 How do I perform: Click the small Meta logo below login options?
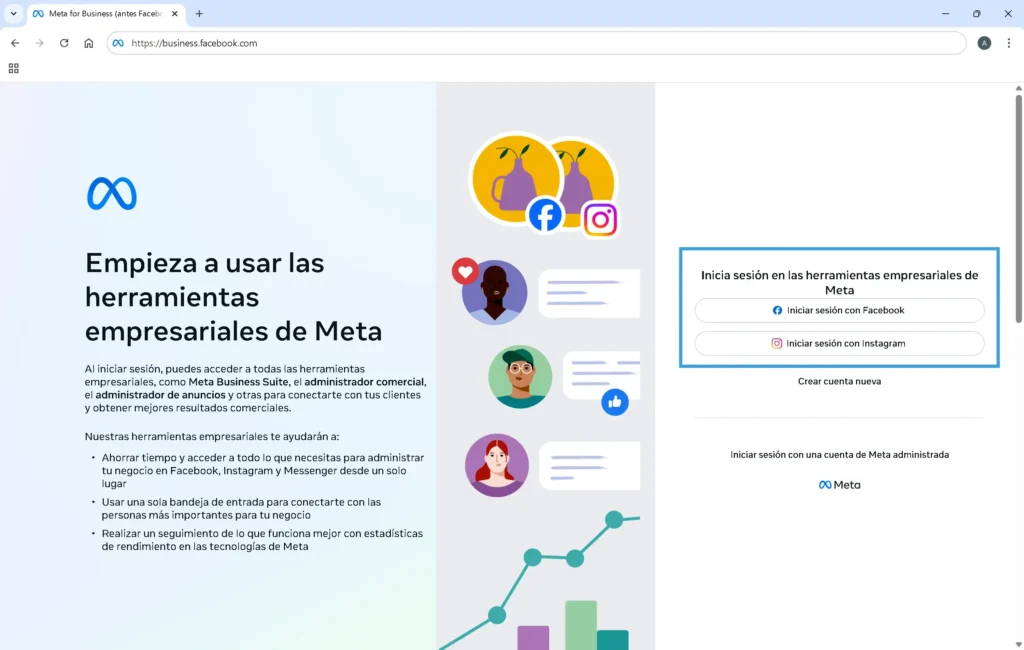click(839, 485)
